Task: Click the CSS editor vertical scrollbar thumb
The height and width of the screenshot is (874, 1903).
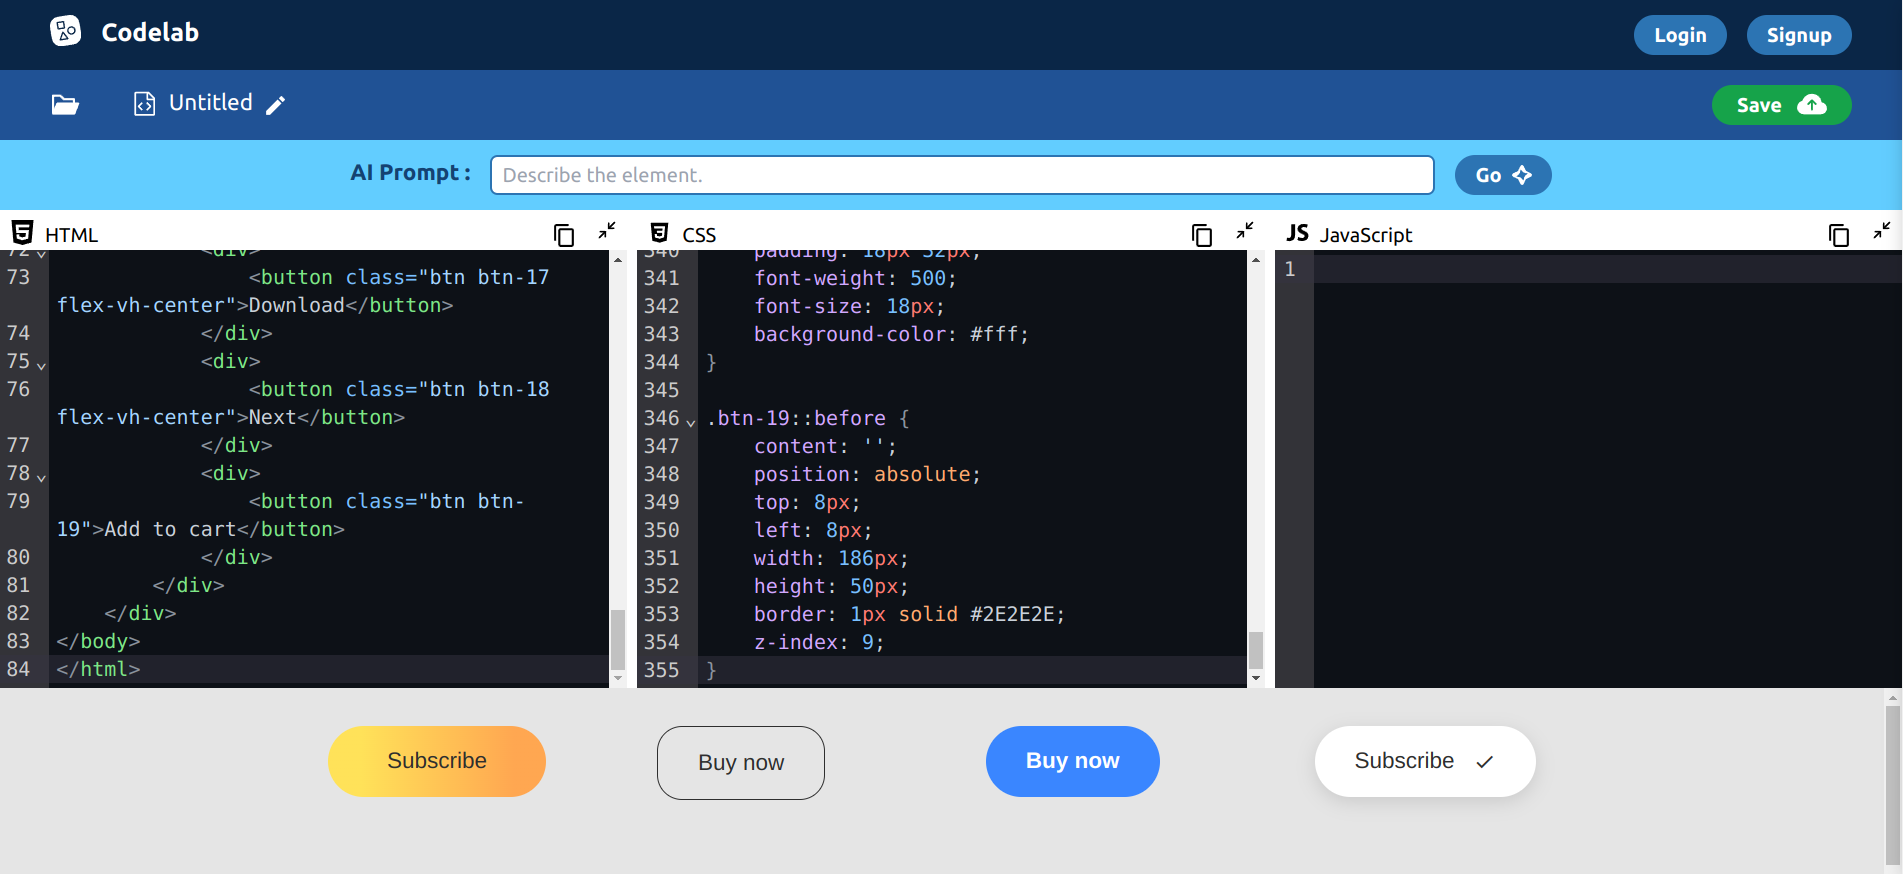Action: 1256,650
